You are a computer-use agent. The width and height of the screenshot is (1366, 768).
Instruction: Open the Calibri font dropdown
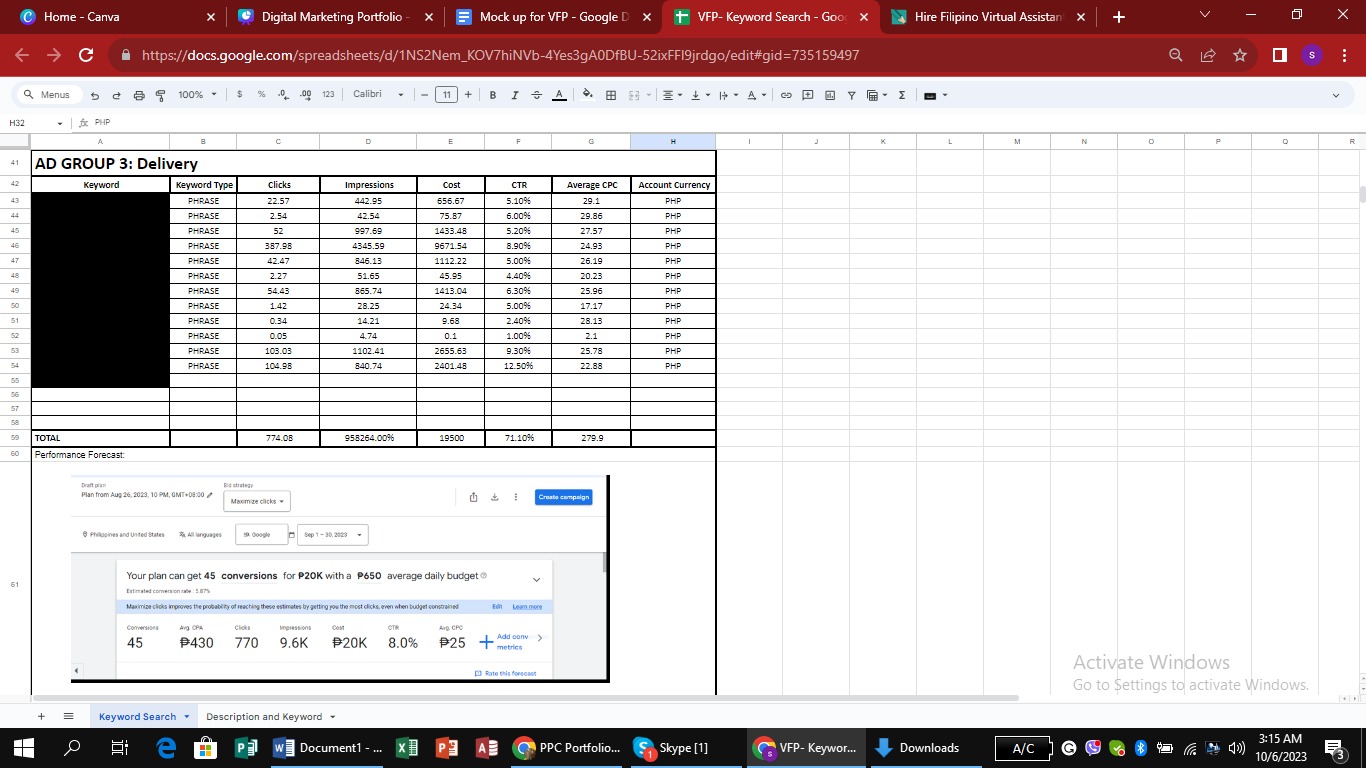coord(378,95)
